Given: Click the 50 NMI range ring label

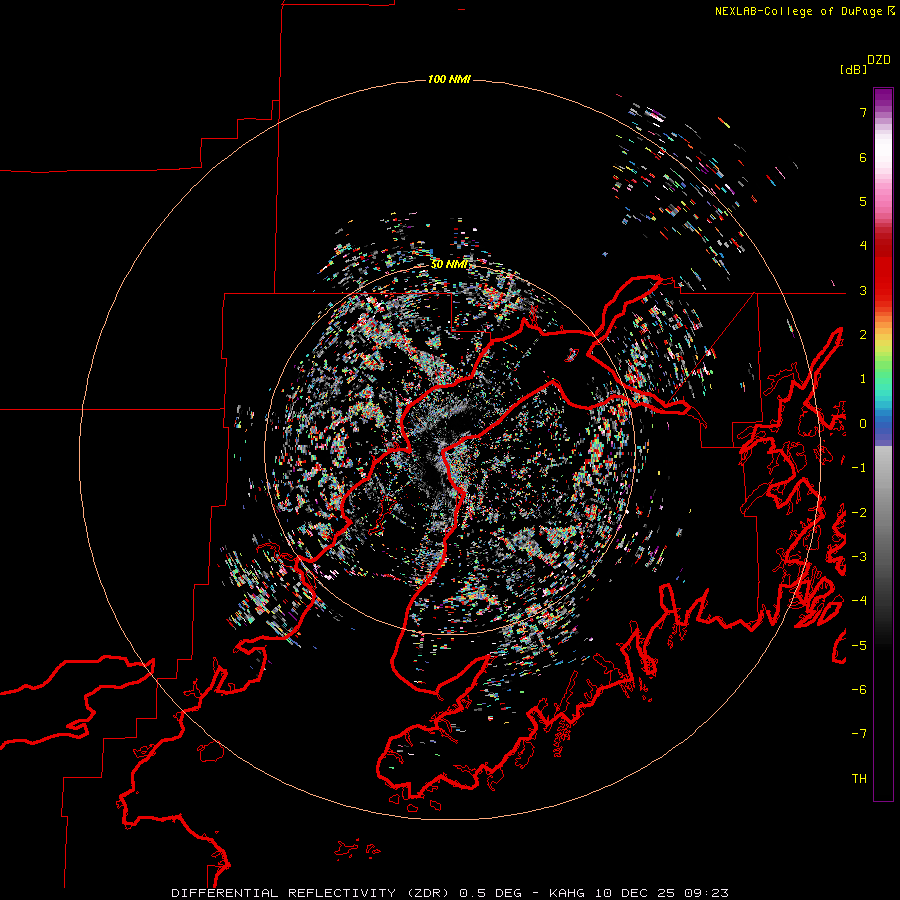Looking at the screenshot, I should tap(449, 265).
